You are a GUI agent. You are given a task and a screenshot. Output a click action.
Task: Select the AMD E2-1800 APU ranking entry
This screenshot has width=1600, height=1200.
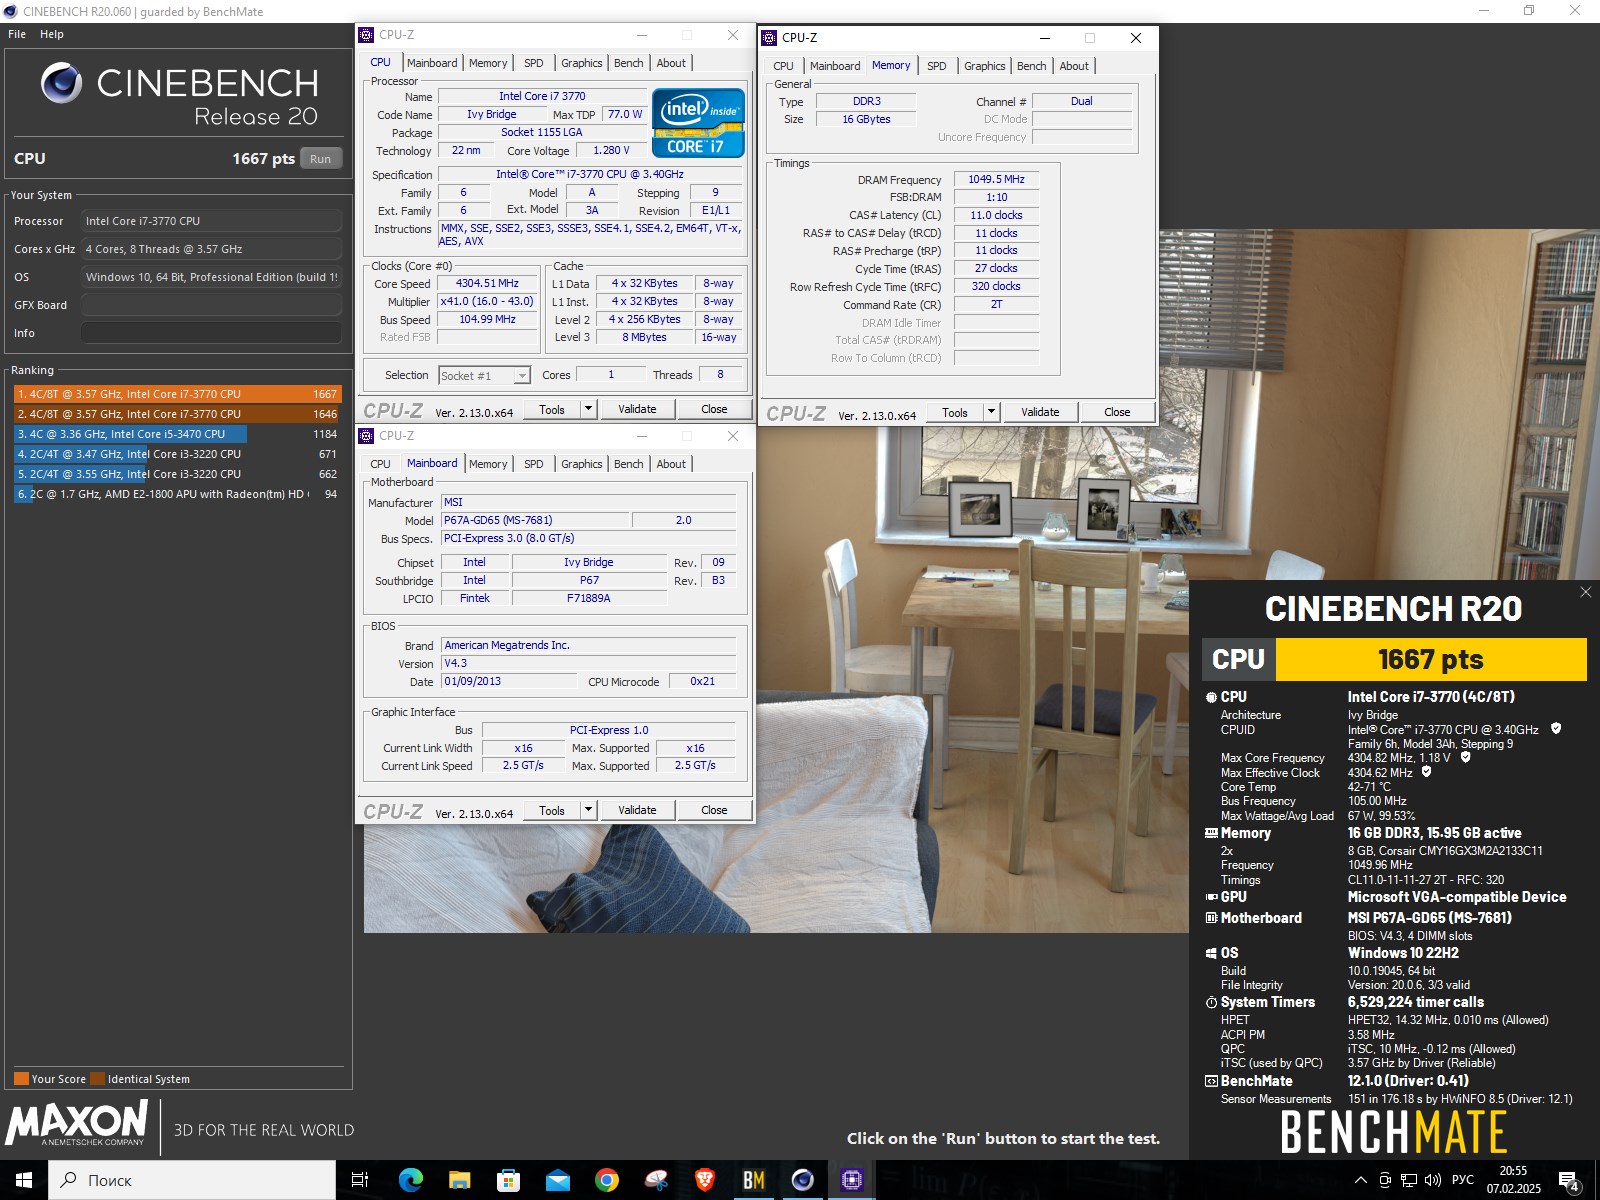pyautogui.click(x=178, y=494)
